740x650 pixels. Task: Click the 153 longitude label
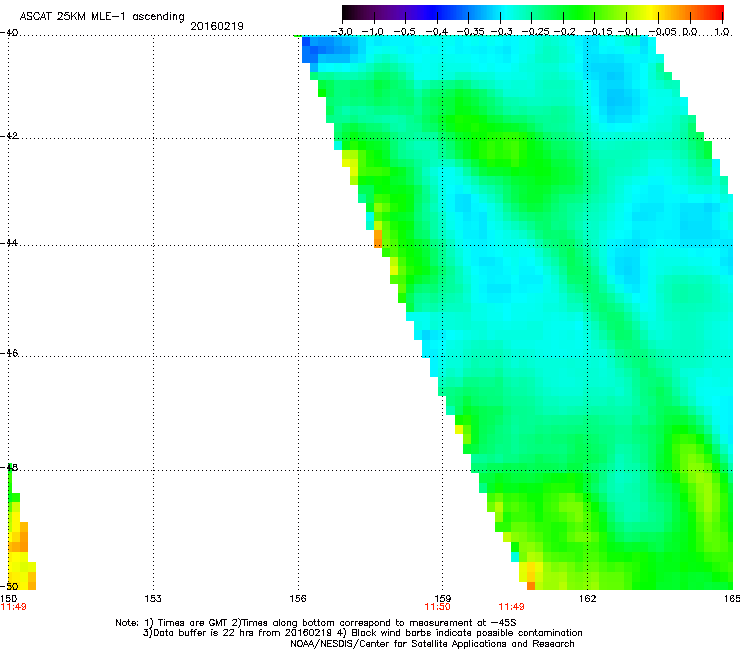pyautogui.click(x=153, y=599)
